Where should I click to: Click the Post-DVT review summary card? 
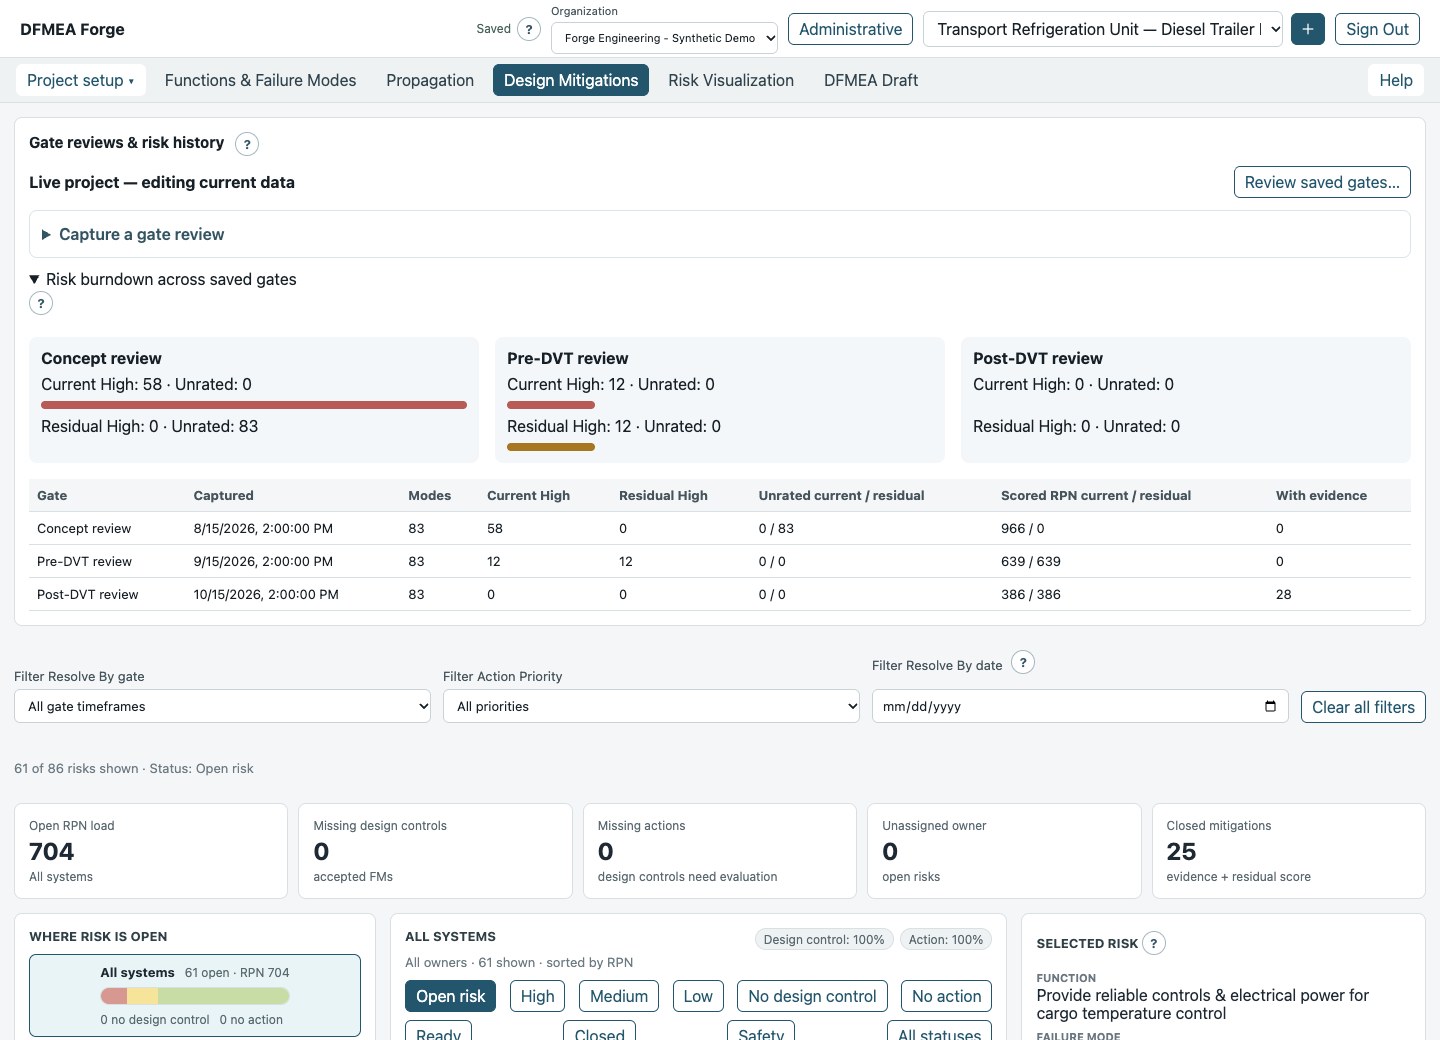coord(1186,400)
